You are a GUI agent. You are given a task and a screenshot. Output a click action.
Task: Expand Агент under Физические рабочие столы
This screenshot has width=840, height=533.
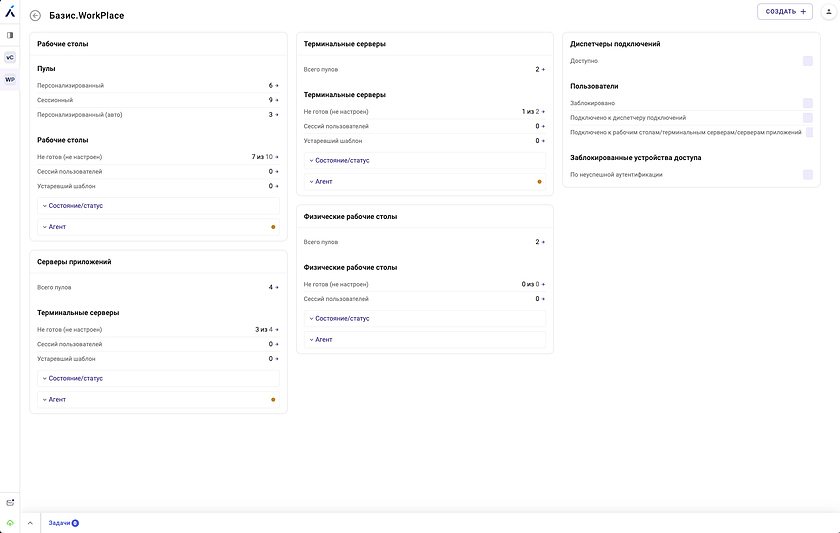[323, 340]
